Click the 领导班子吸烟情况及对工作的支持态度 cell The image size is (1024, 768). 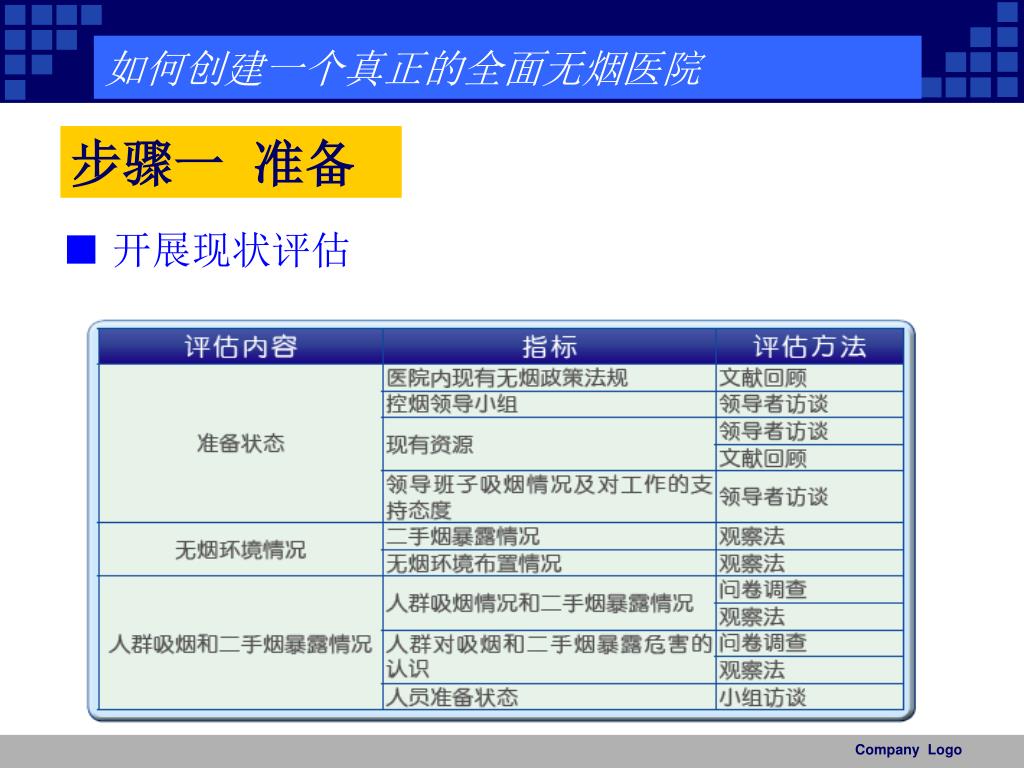point(549,496)
